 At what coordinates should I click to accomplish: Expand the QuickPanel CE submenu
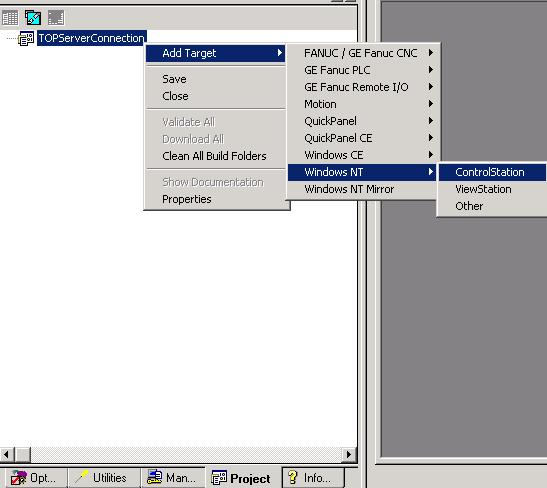coord(362,138)
